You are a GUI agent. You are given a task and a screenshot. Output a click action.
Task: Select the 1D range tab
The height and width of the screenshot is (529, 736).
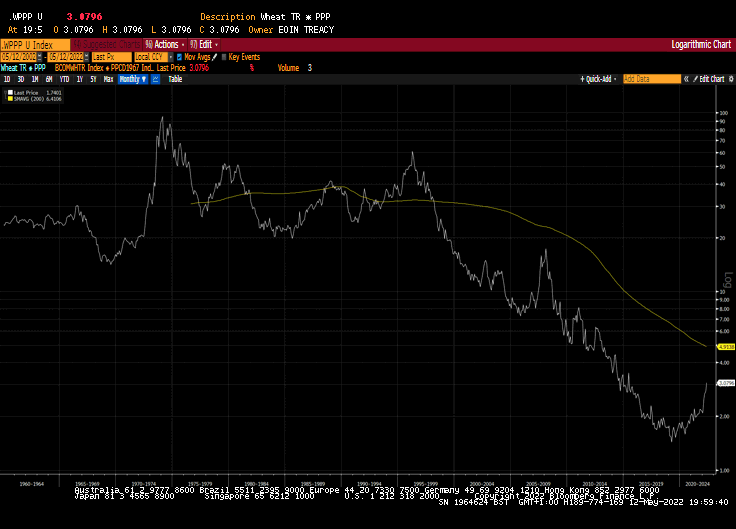tap(7, 79)
